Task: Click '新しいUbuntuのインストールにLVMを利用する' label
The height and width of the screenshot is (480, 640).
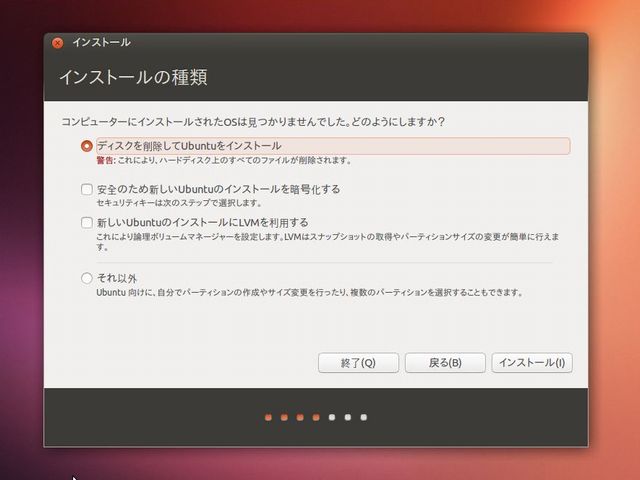Action: click(x=202, y=222)
